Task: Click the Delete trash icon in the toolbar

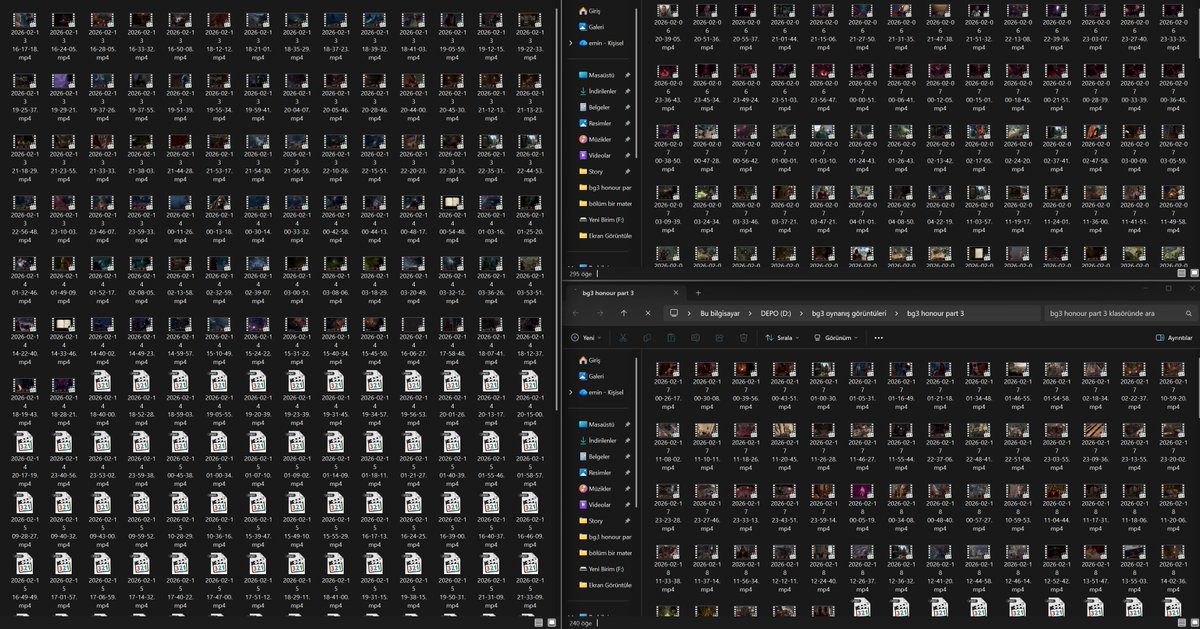Action: pyautogui.click(x=743, y=338)
